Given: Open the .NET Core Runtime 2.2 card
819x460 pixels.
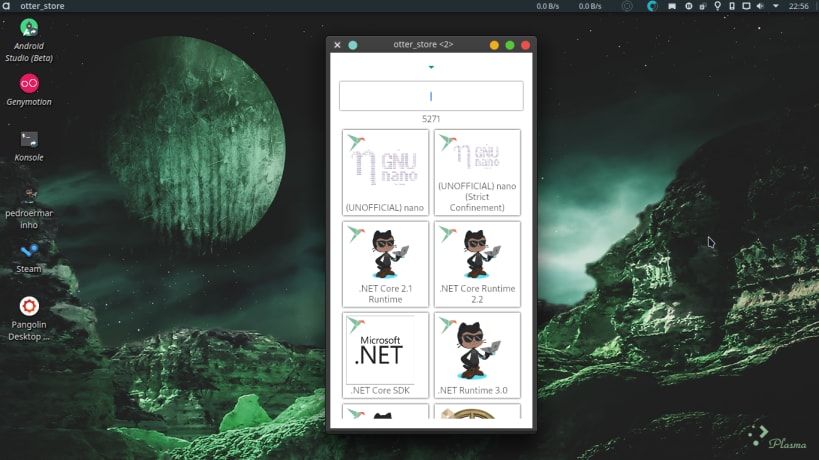Looking at the screenshot, I should pos(477,264).
